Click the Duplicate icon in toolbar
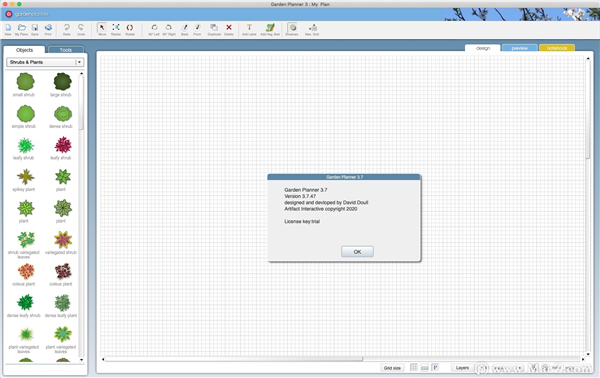The width and height of the screenshot is (600, 378). [214, 29]
